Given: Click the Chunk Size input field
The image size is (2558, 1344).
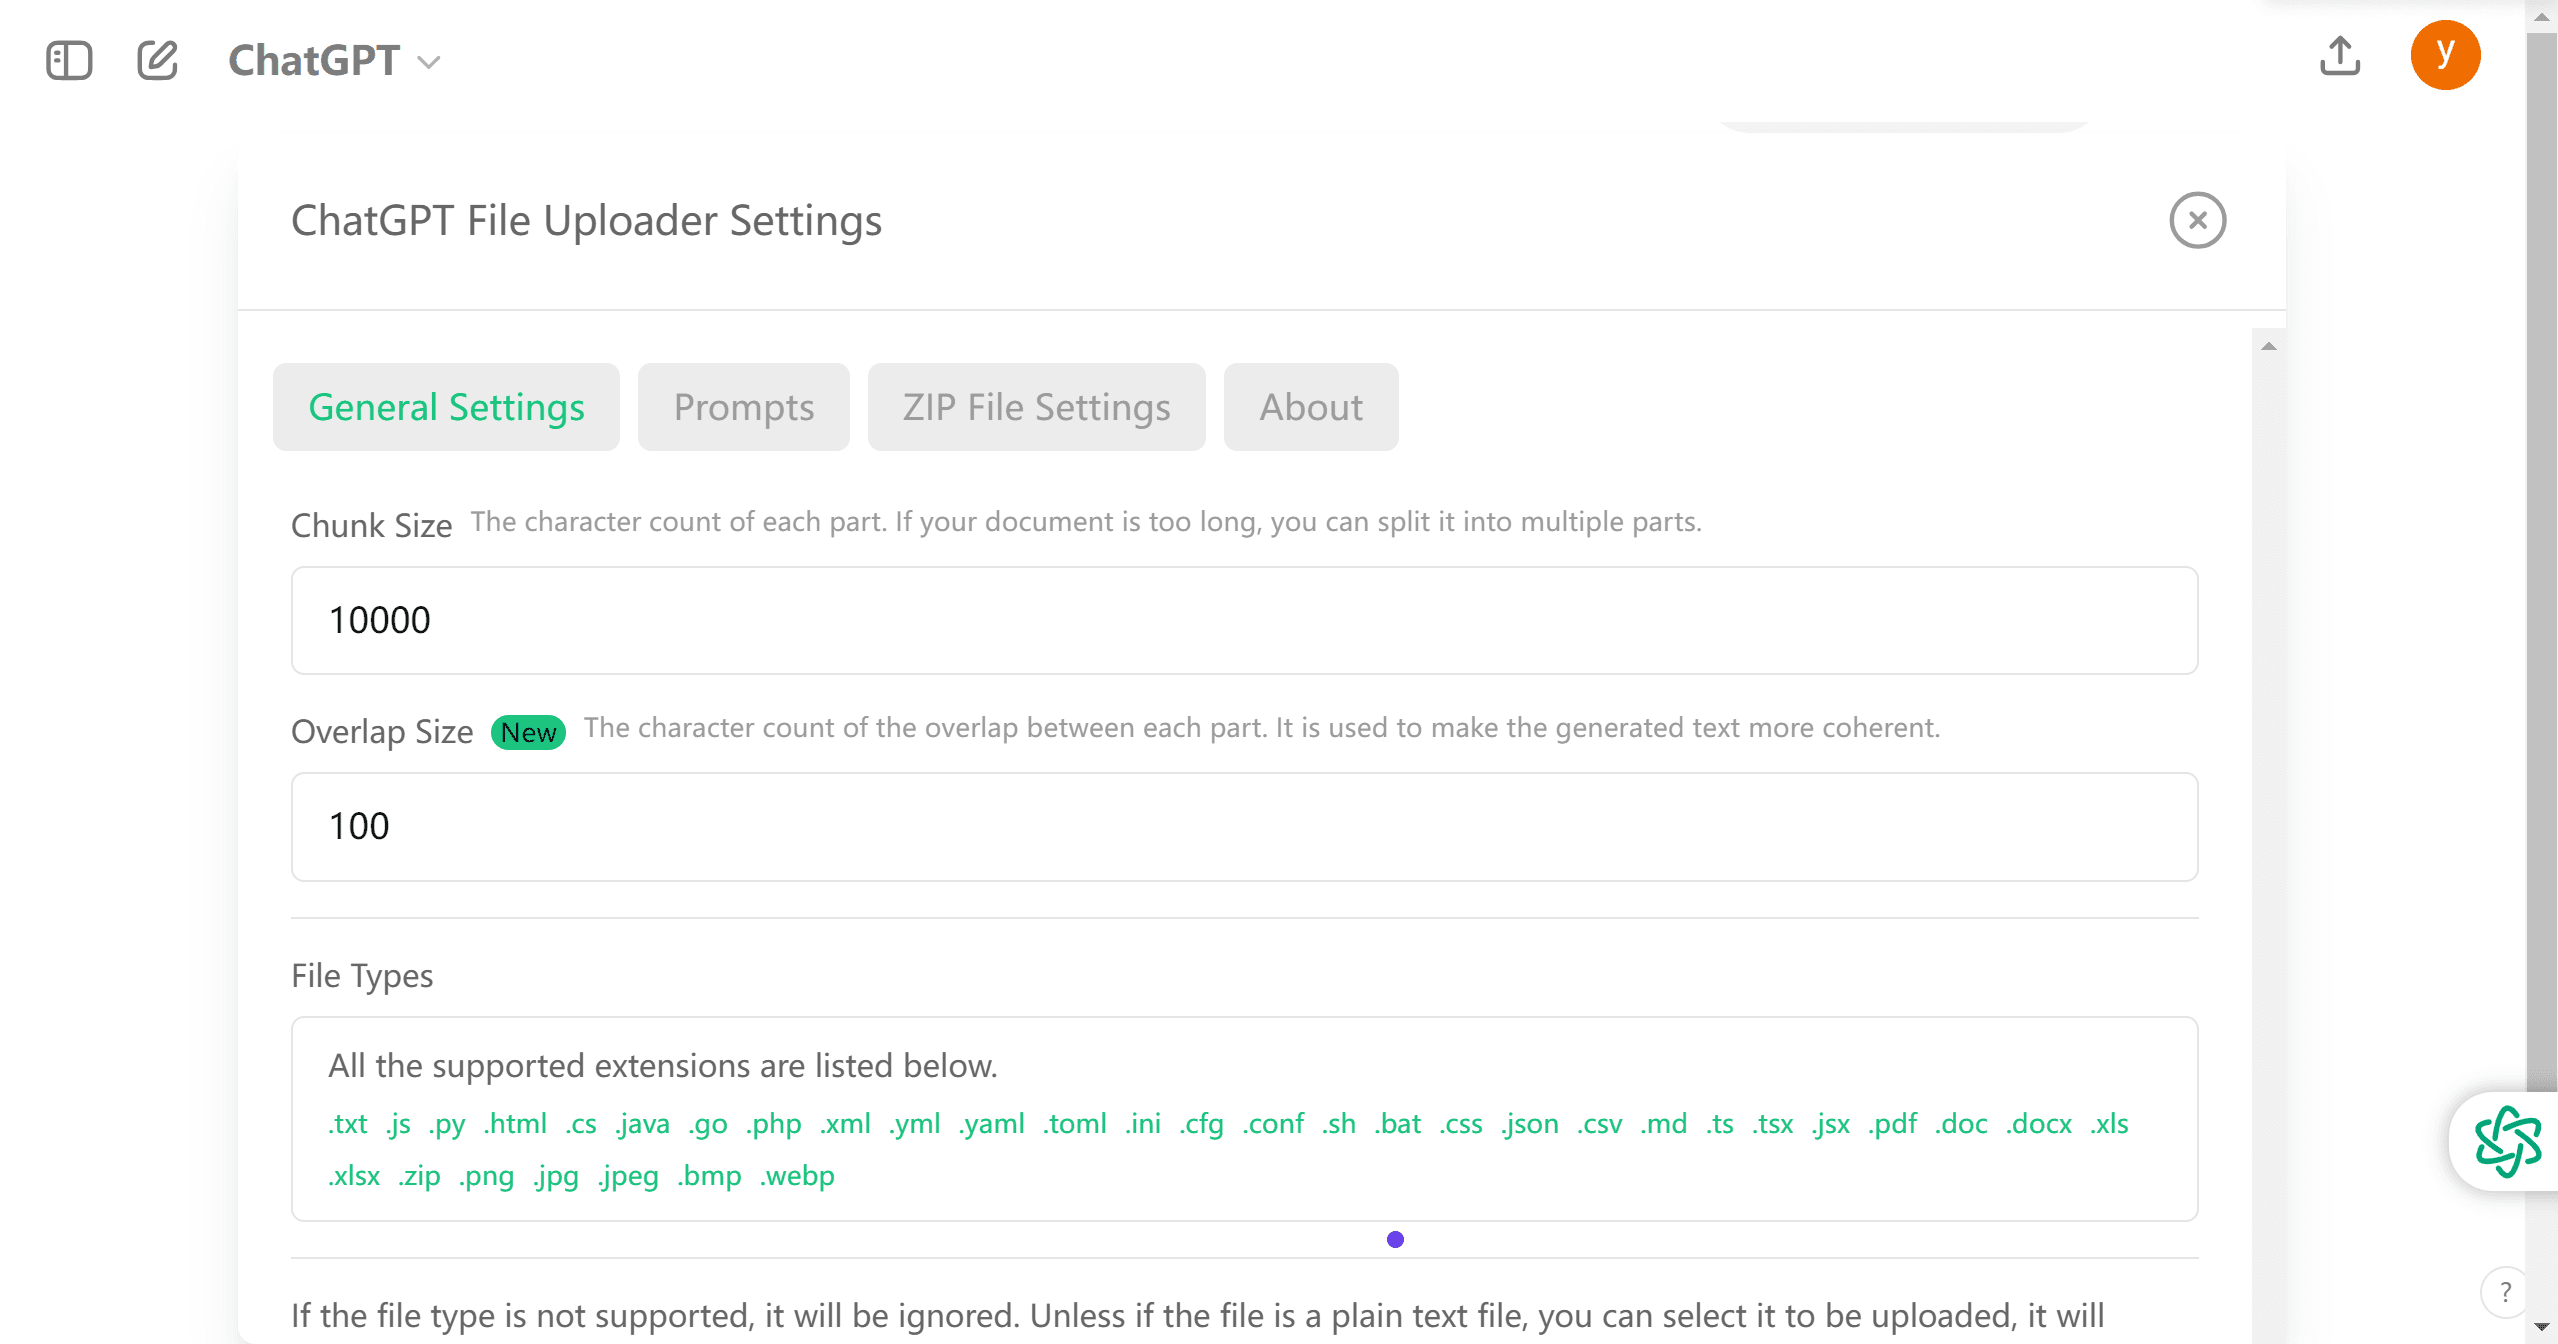Looking at the screenshot, I should [1243, 621].
